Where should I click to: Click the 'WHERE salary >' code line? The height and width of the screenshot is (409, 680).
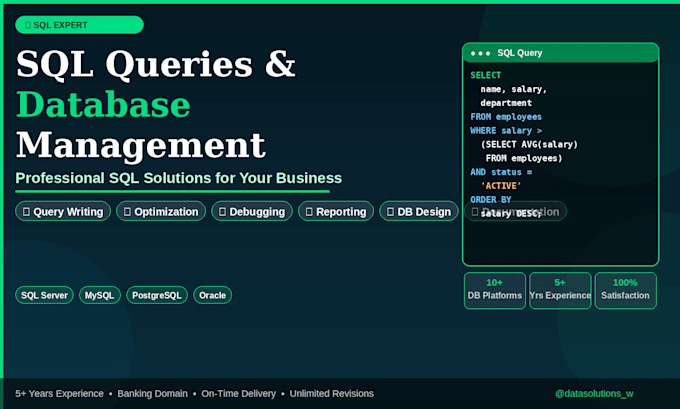click(506, 131)
